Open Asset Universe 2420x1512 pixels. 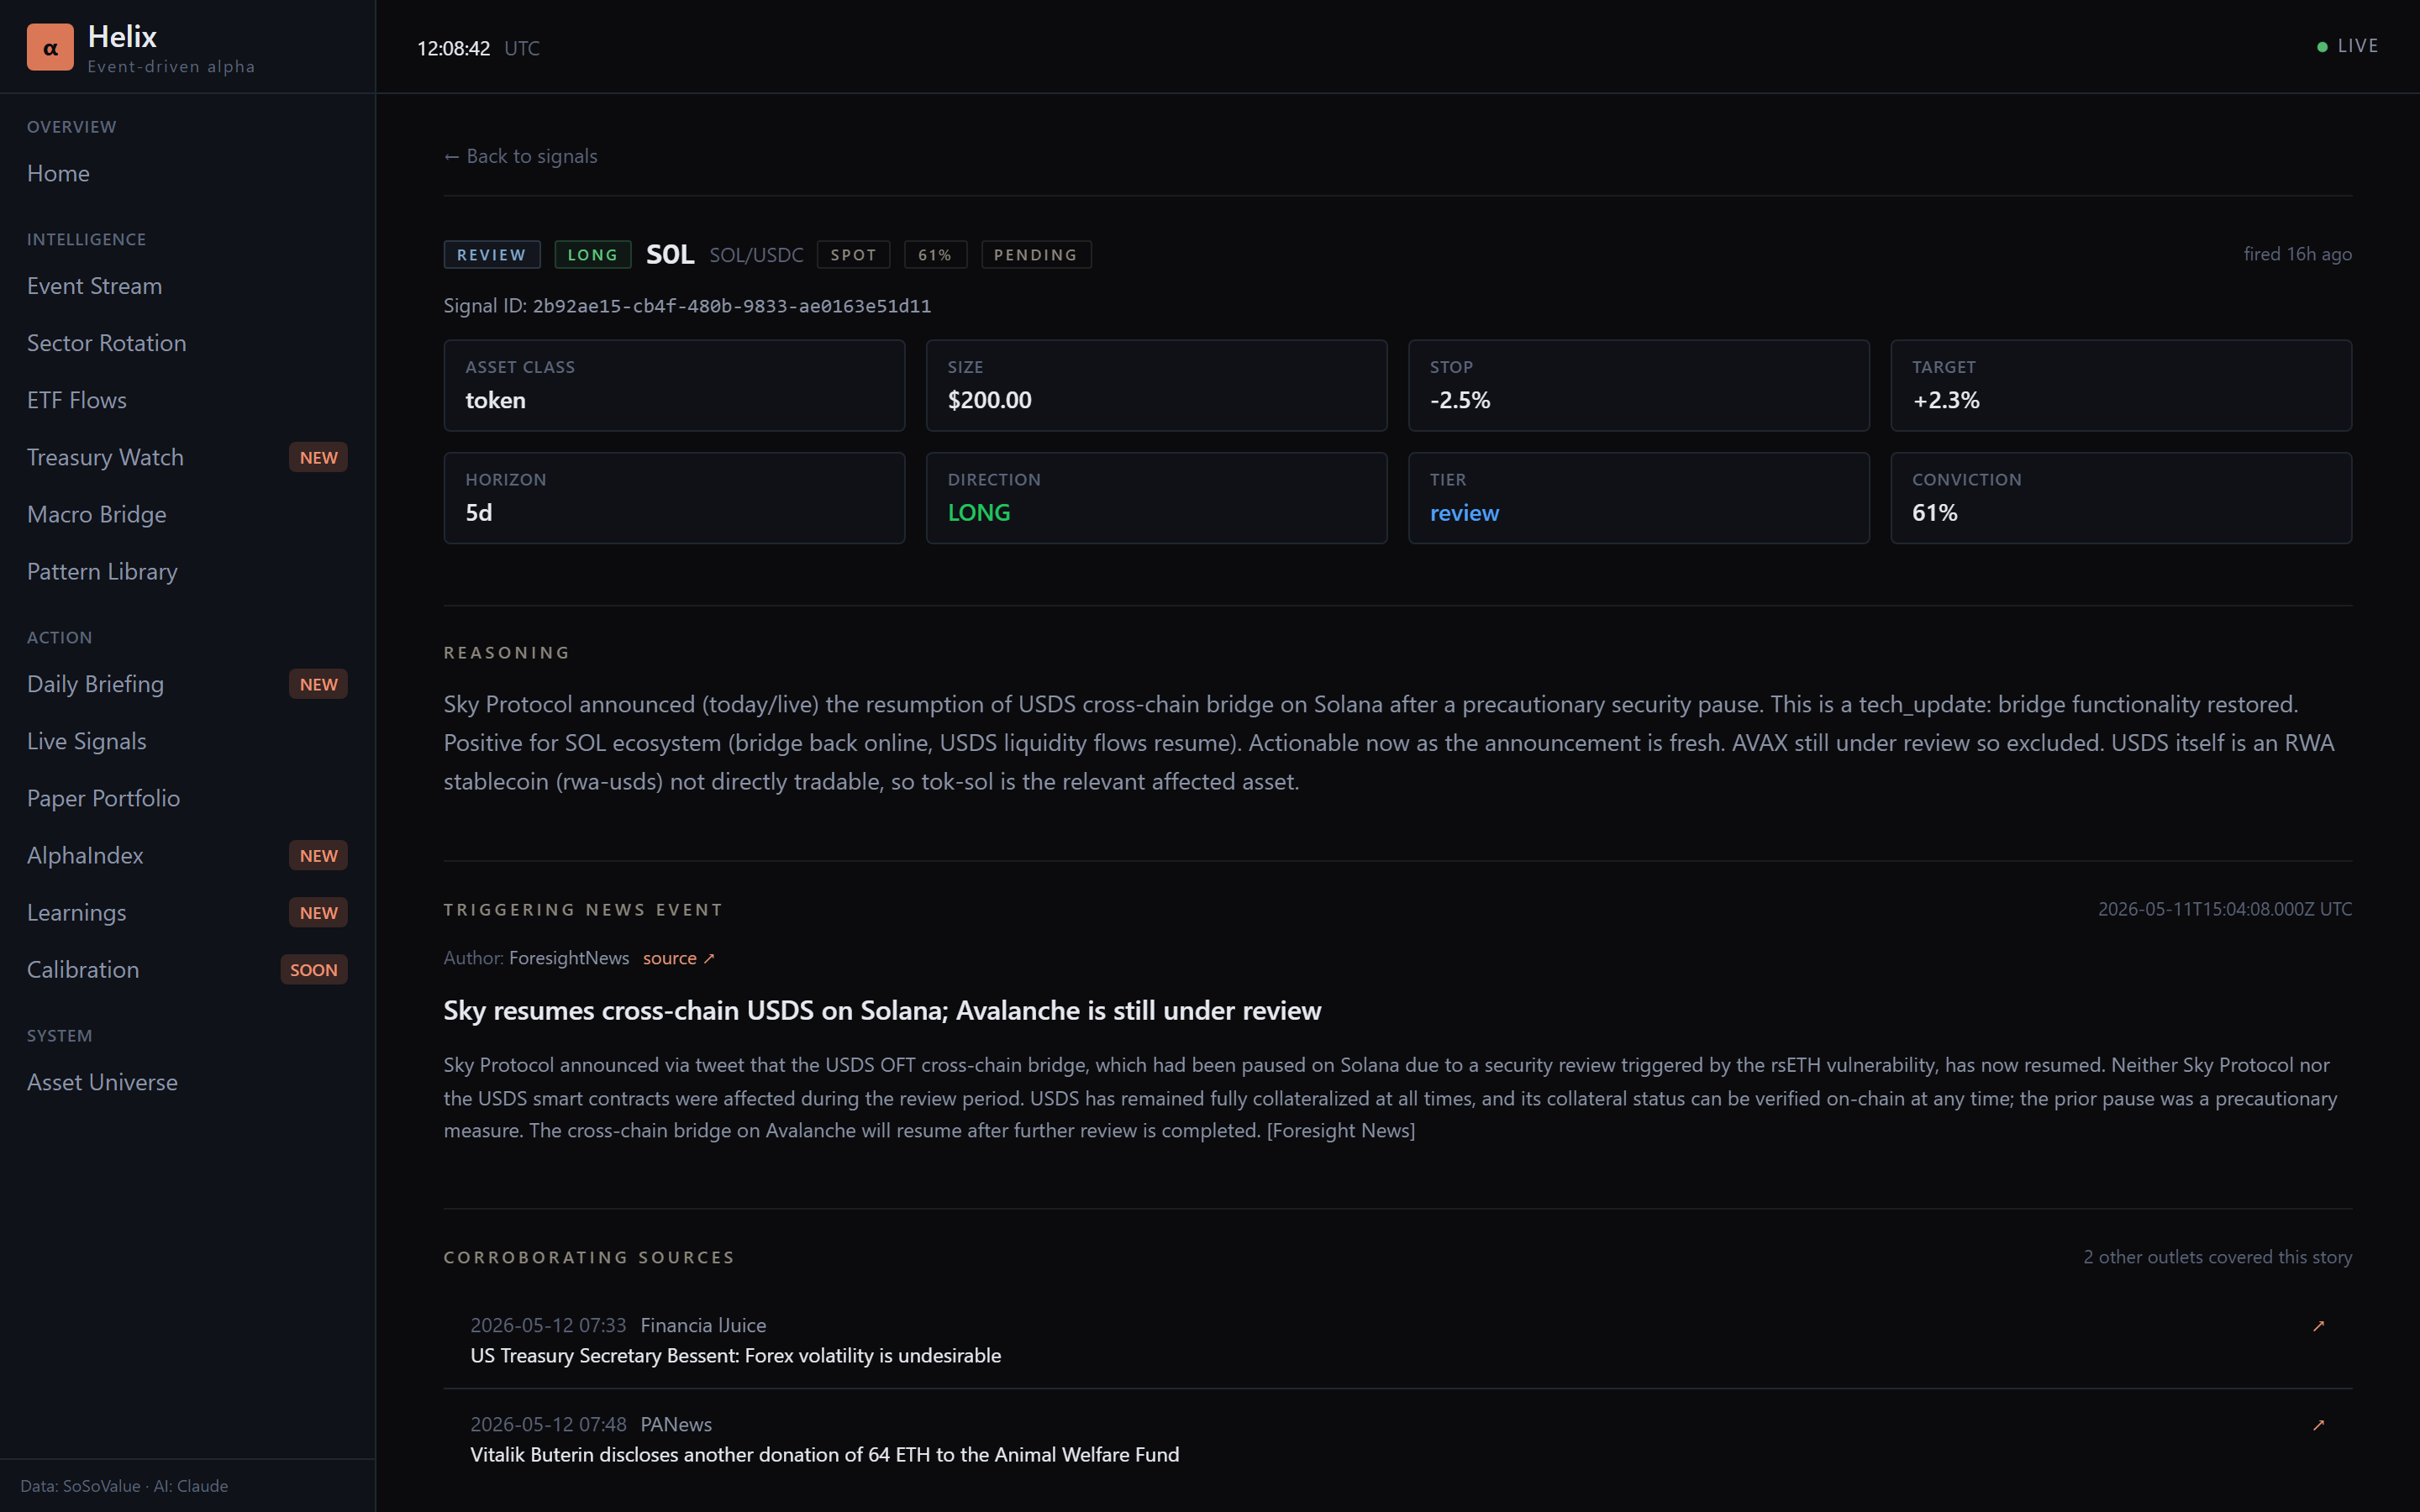[x=102, y=1082]
